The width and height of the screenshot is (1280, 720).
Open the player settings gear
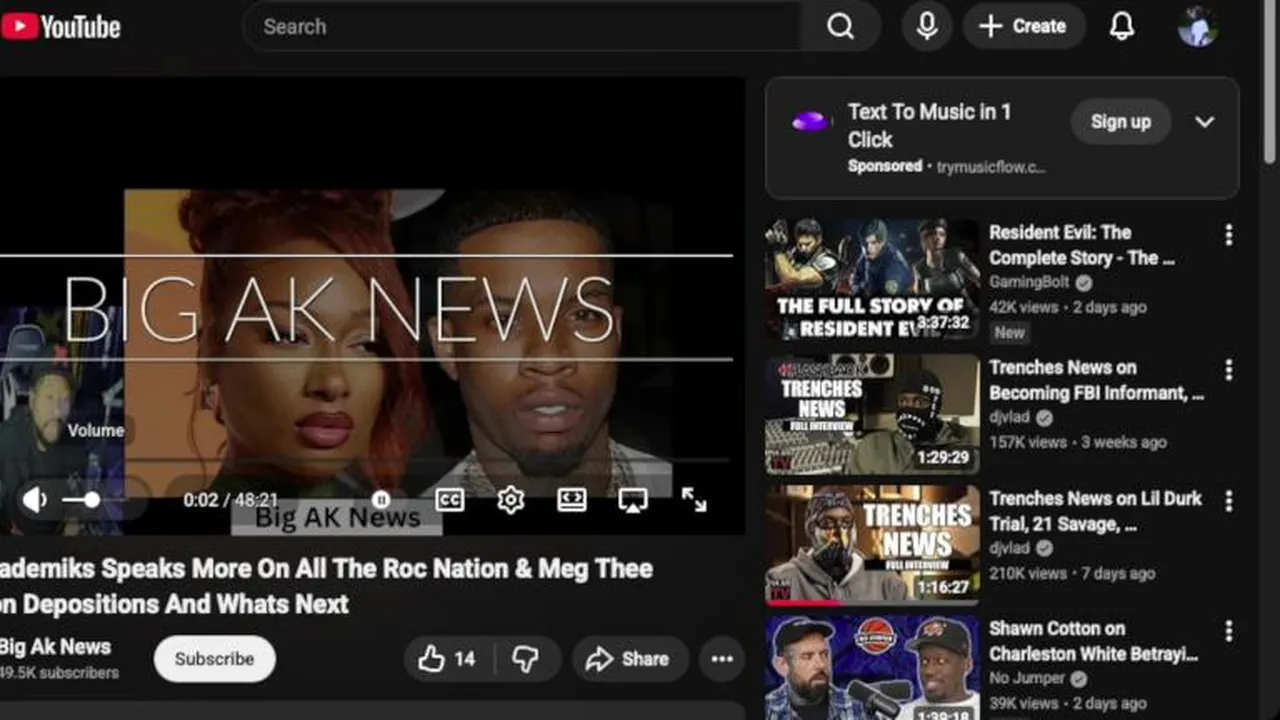pos(511,499)
